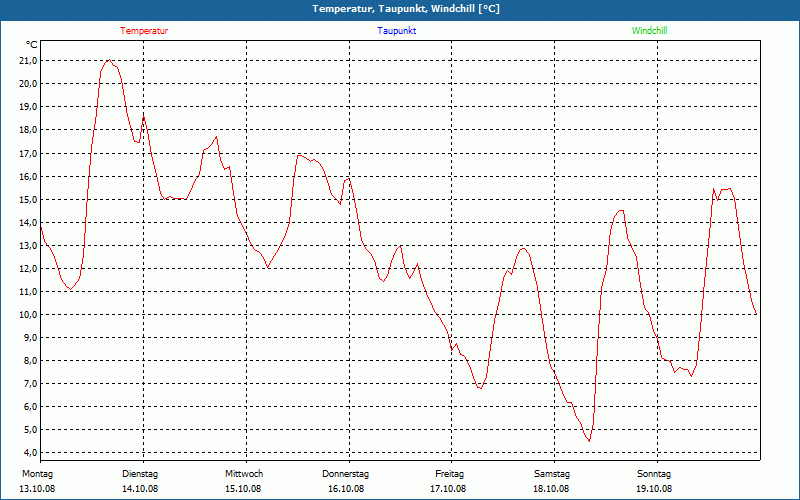Click the 14,0 y-axis value
Viewport: 800px width, 500px height.
[29, 222]
